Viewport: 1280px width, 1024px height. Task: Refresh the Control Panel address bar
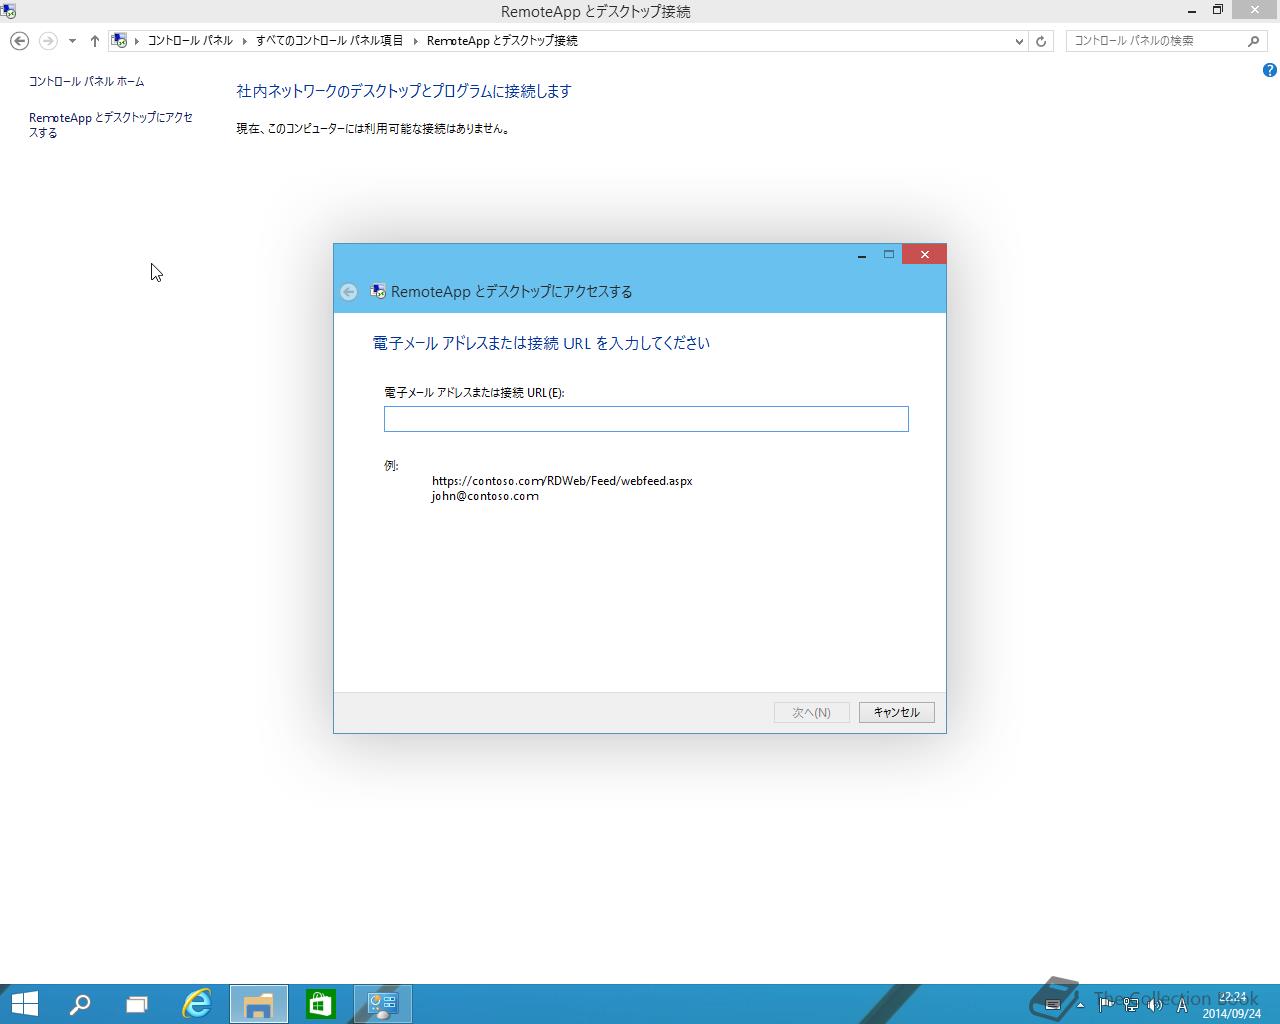[x=1041, y=41]
